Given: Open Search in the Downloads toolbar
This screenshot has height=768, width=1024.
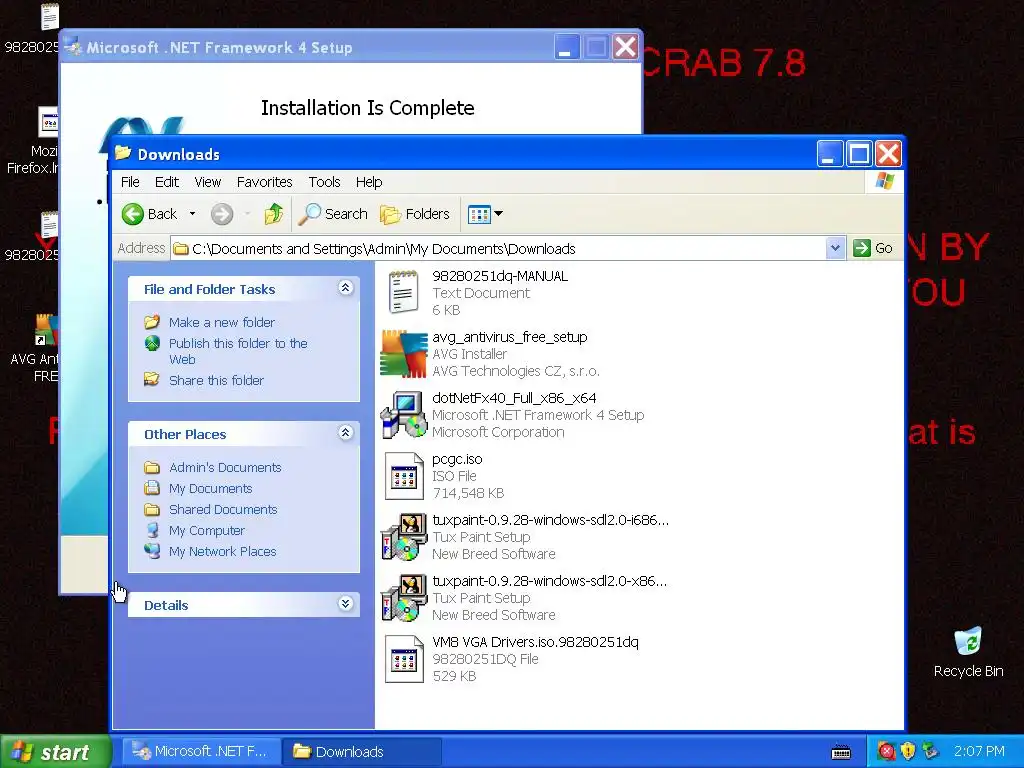Looking at the screenshot, I should 333,214.
